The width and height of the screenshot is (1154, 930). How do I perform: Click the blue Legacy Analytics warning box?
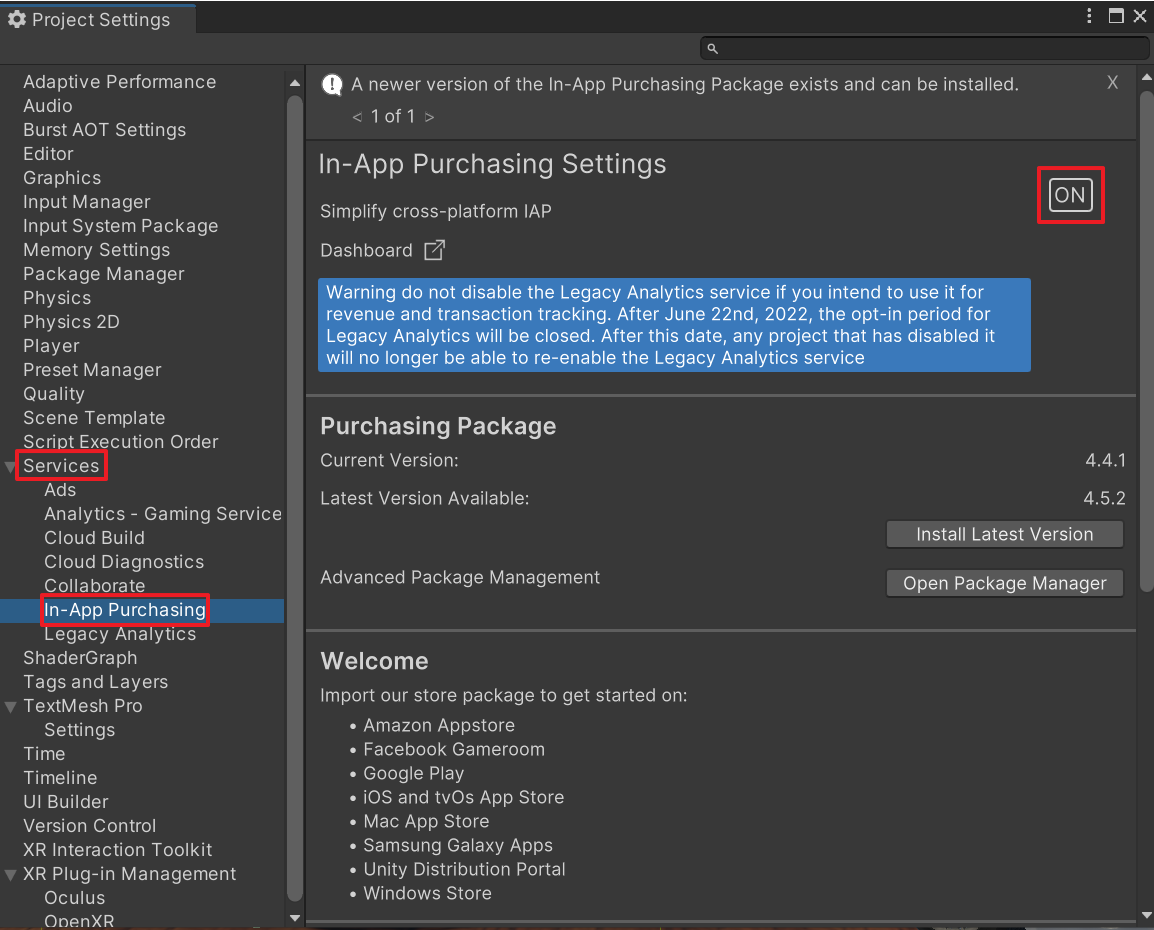(674, 325)
